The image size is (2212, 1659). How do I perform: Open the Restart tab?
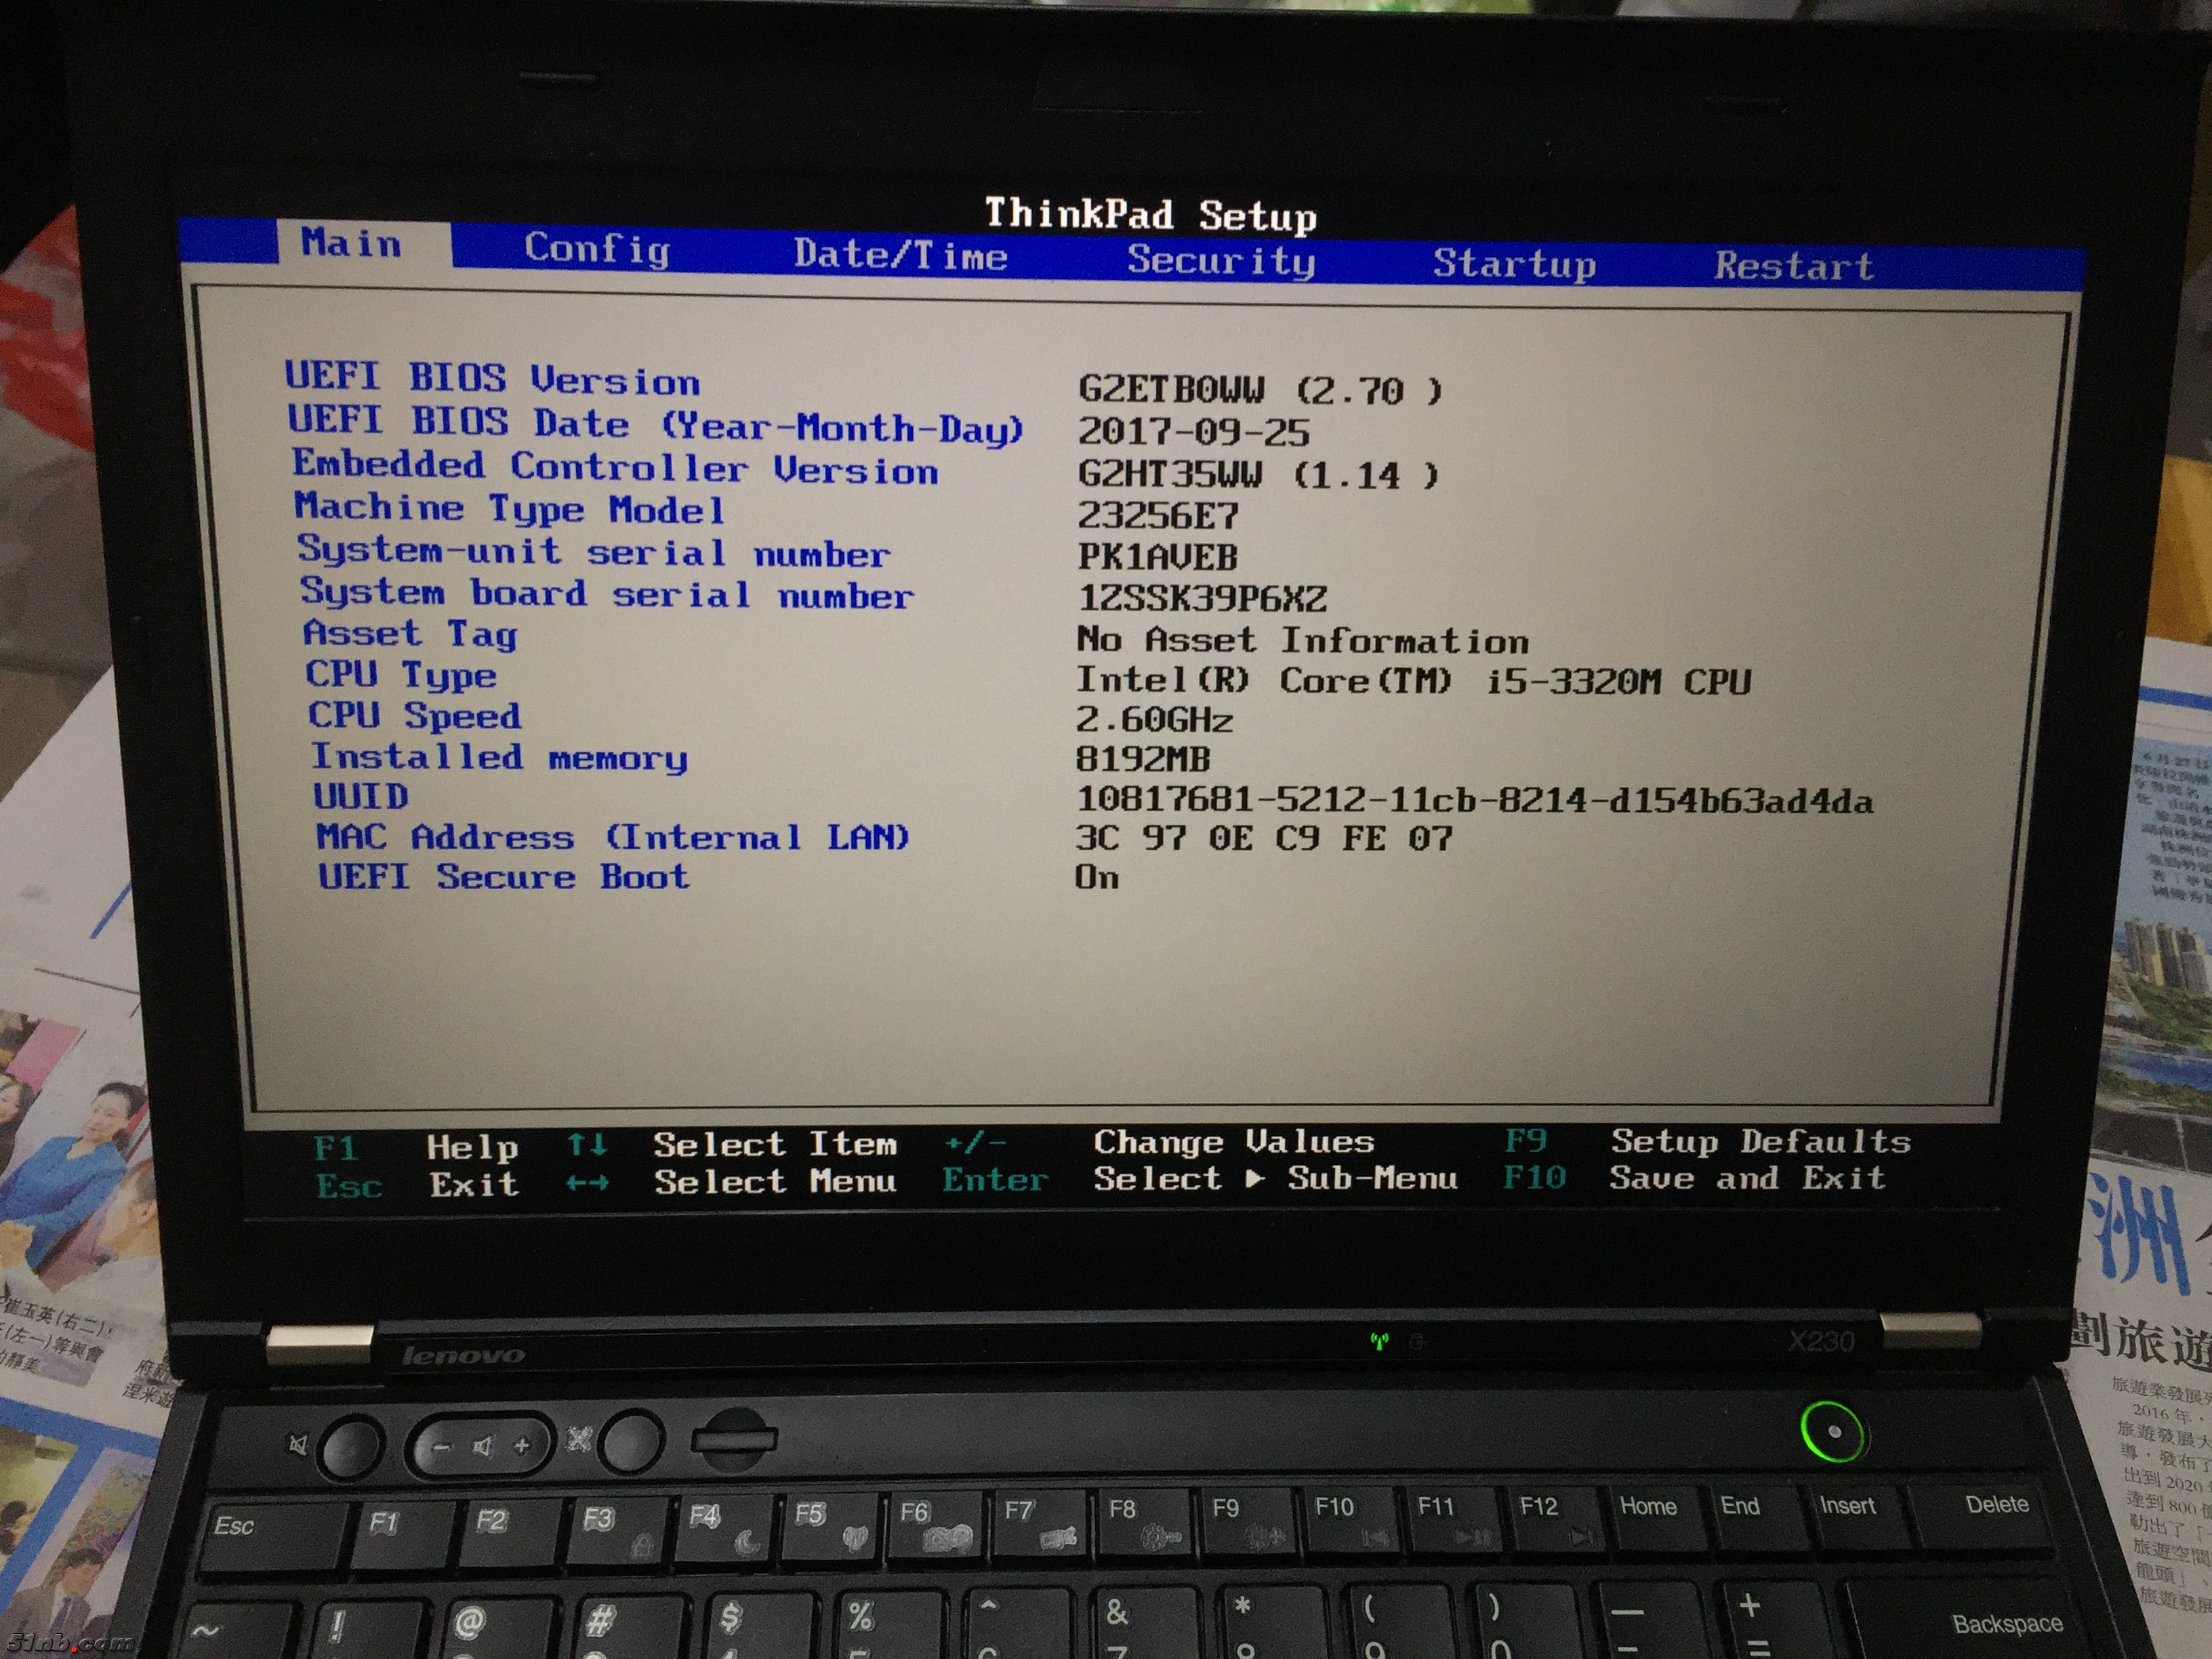pyautogui.click(x=1794, y=266)
